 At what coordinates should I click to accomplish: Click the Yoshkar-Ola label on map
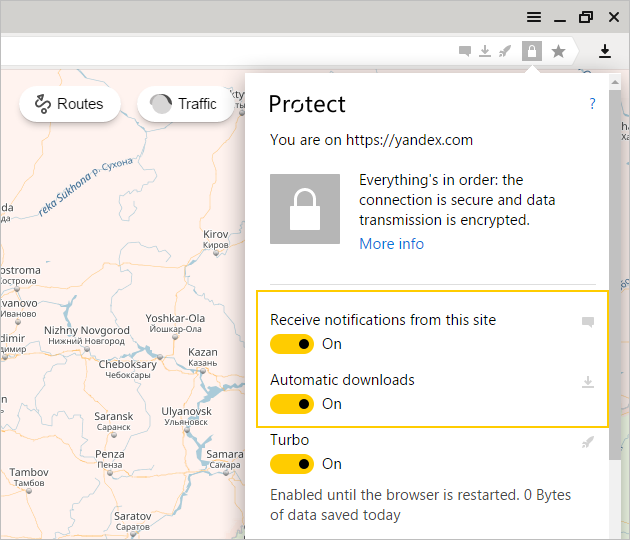point(175,323)
